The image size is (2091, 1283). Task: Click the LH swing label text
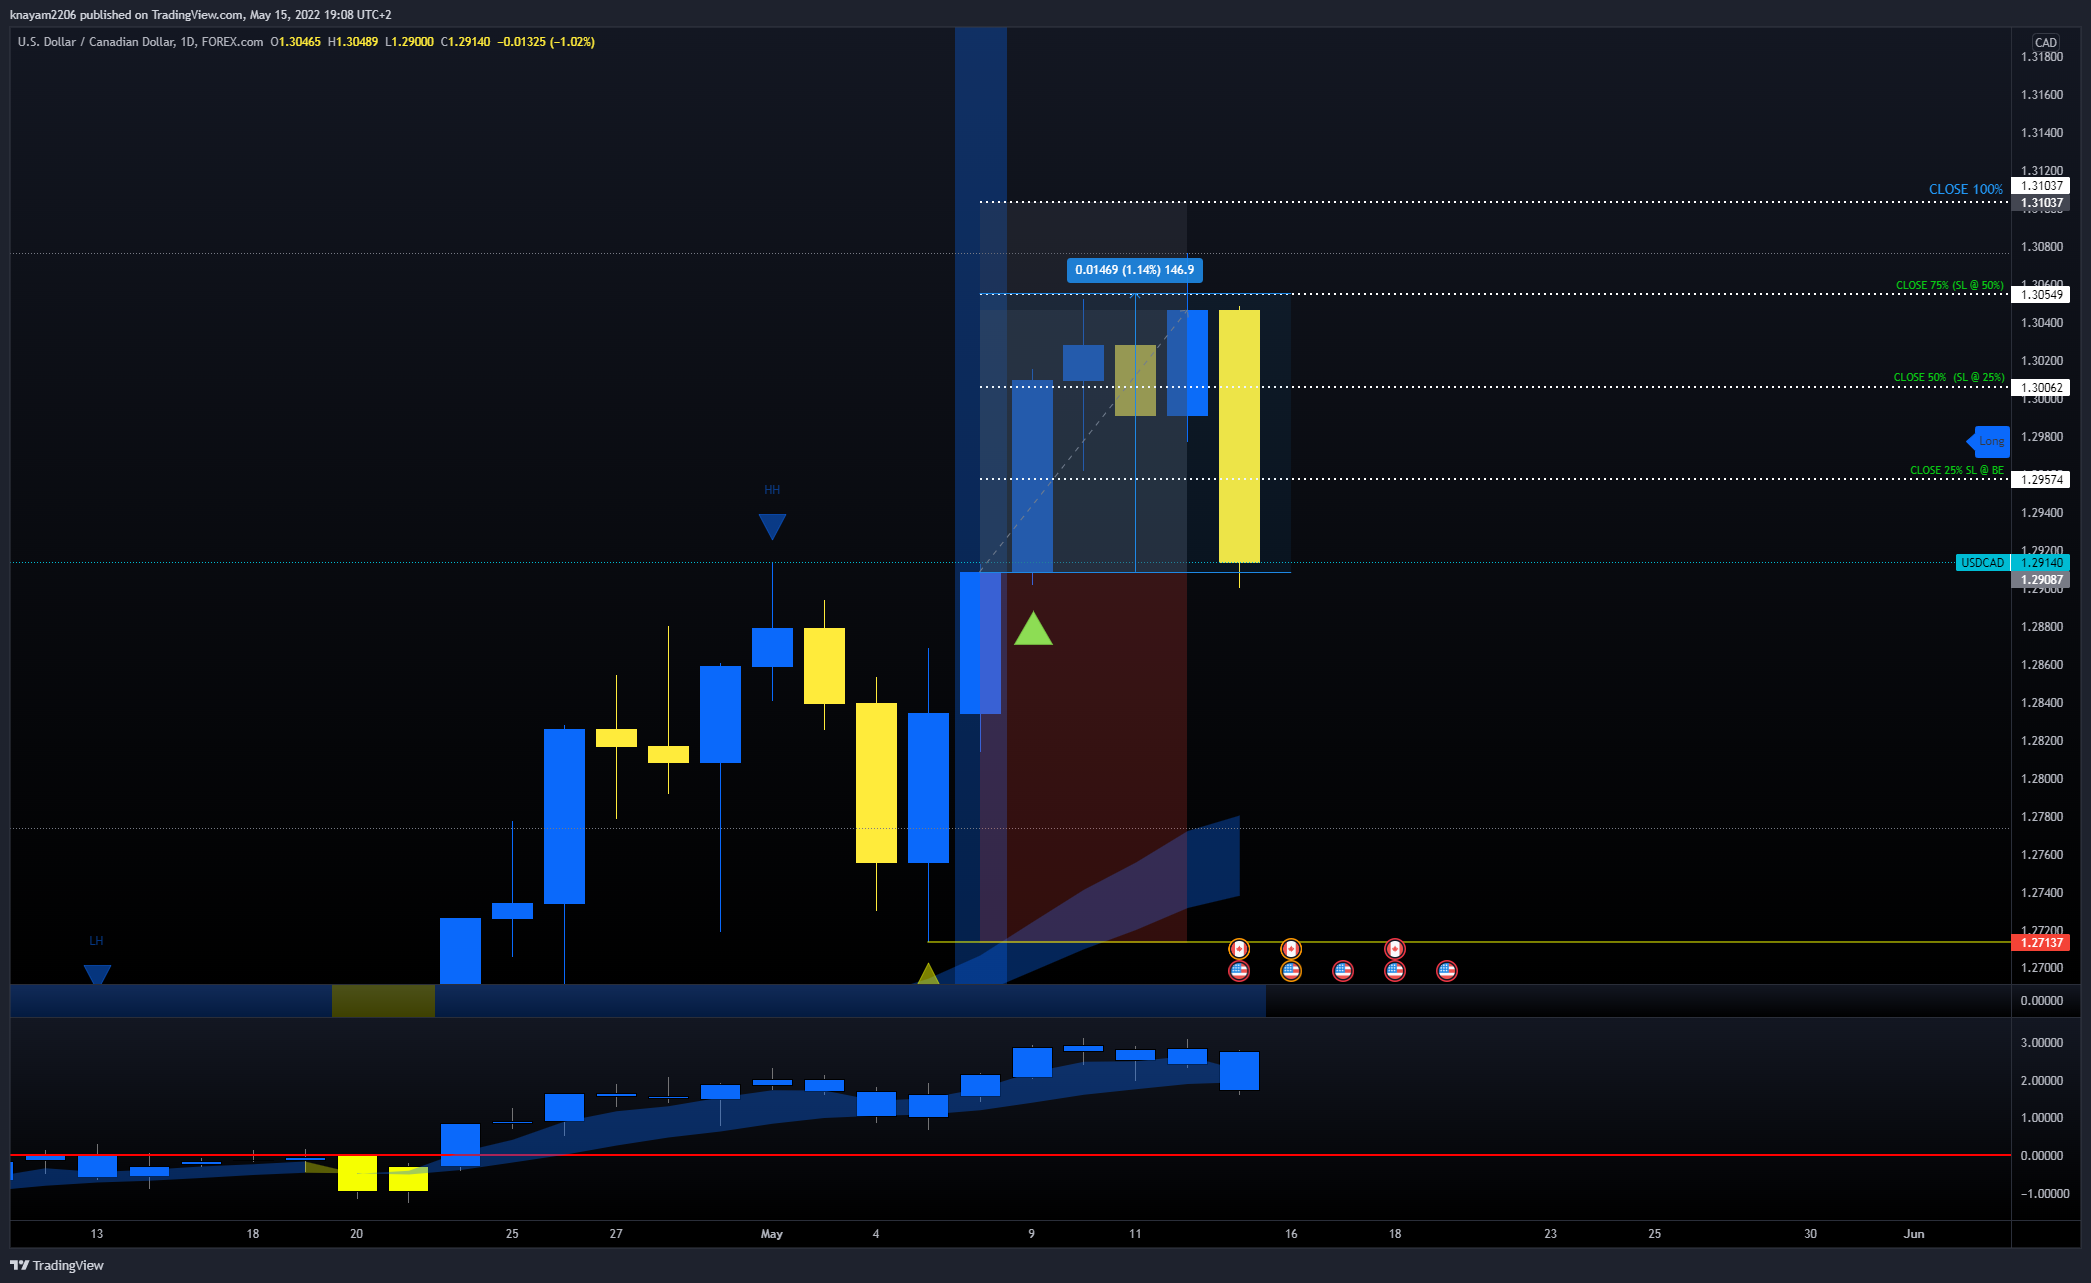[x=96, y=941]
